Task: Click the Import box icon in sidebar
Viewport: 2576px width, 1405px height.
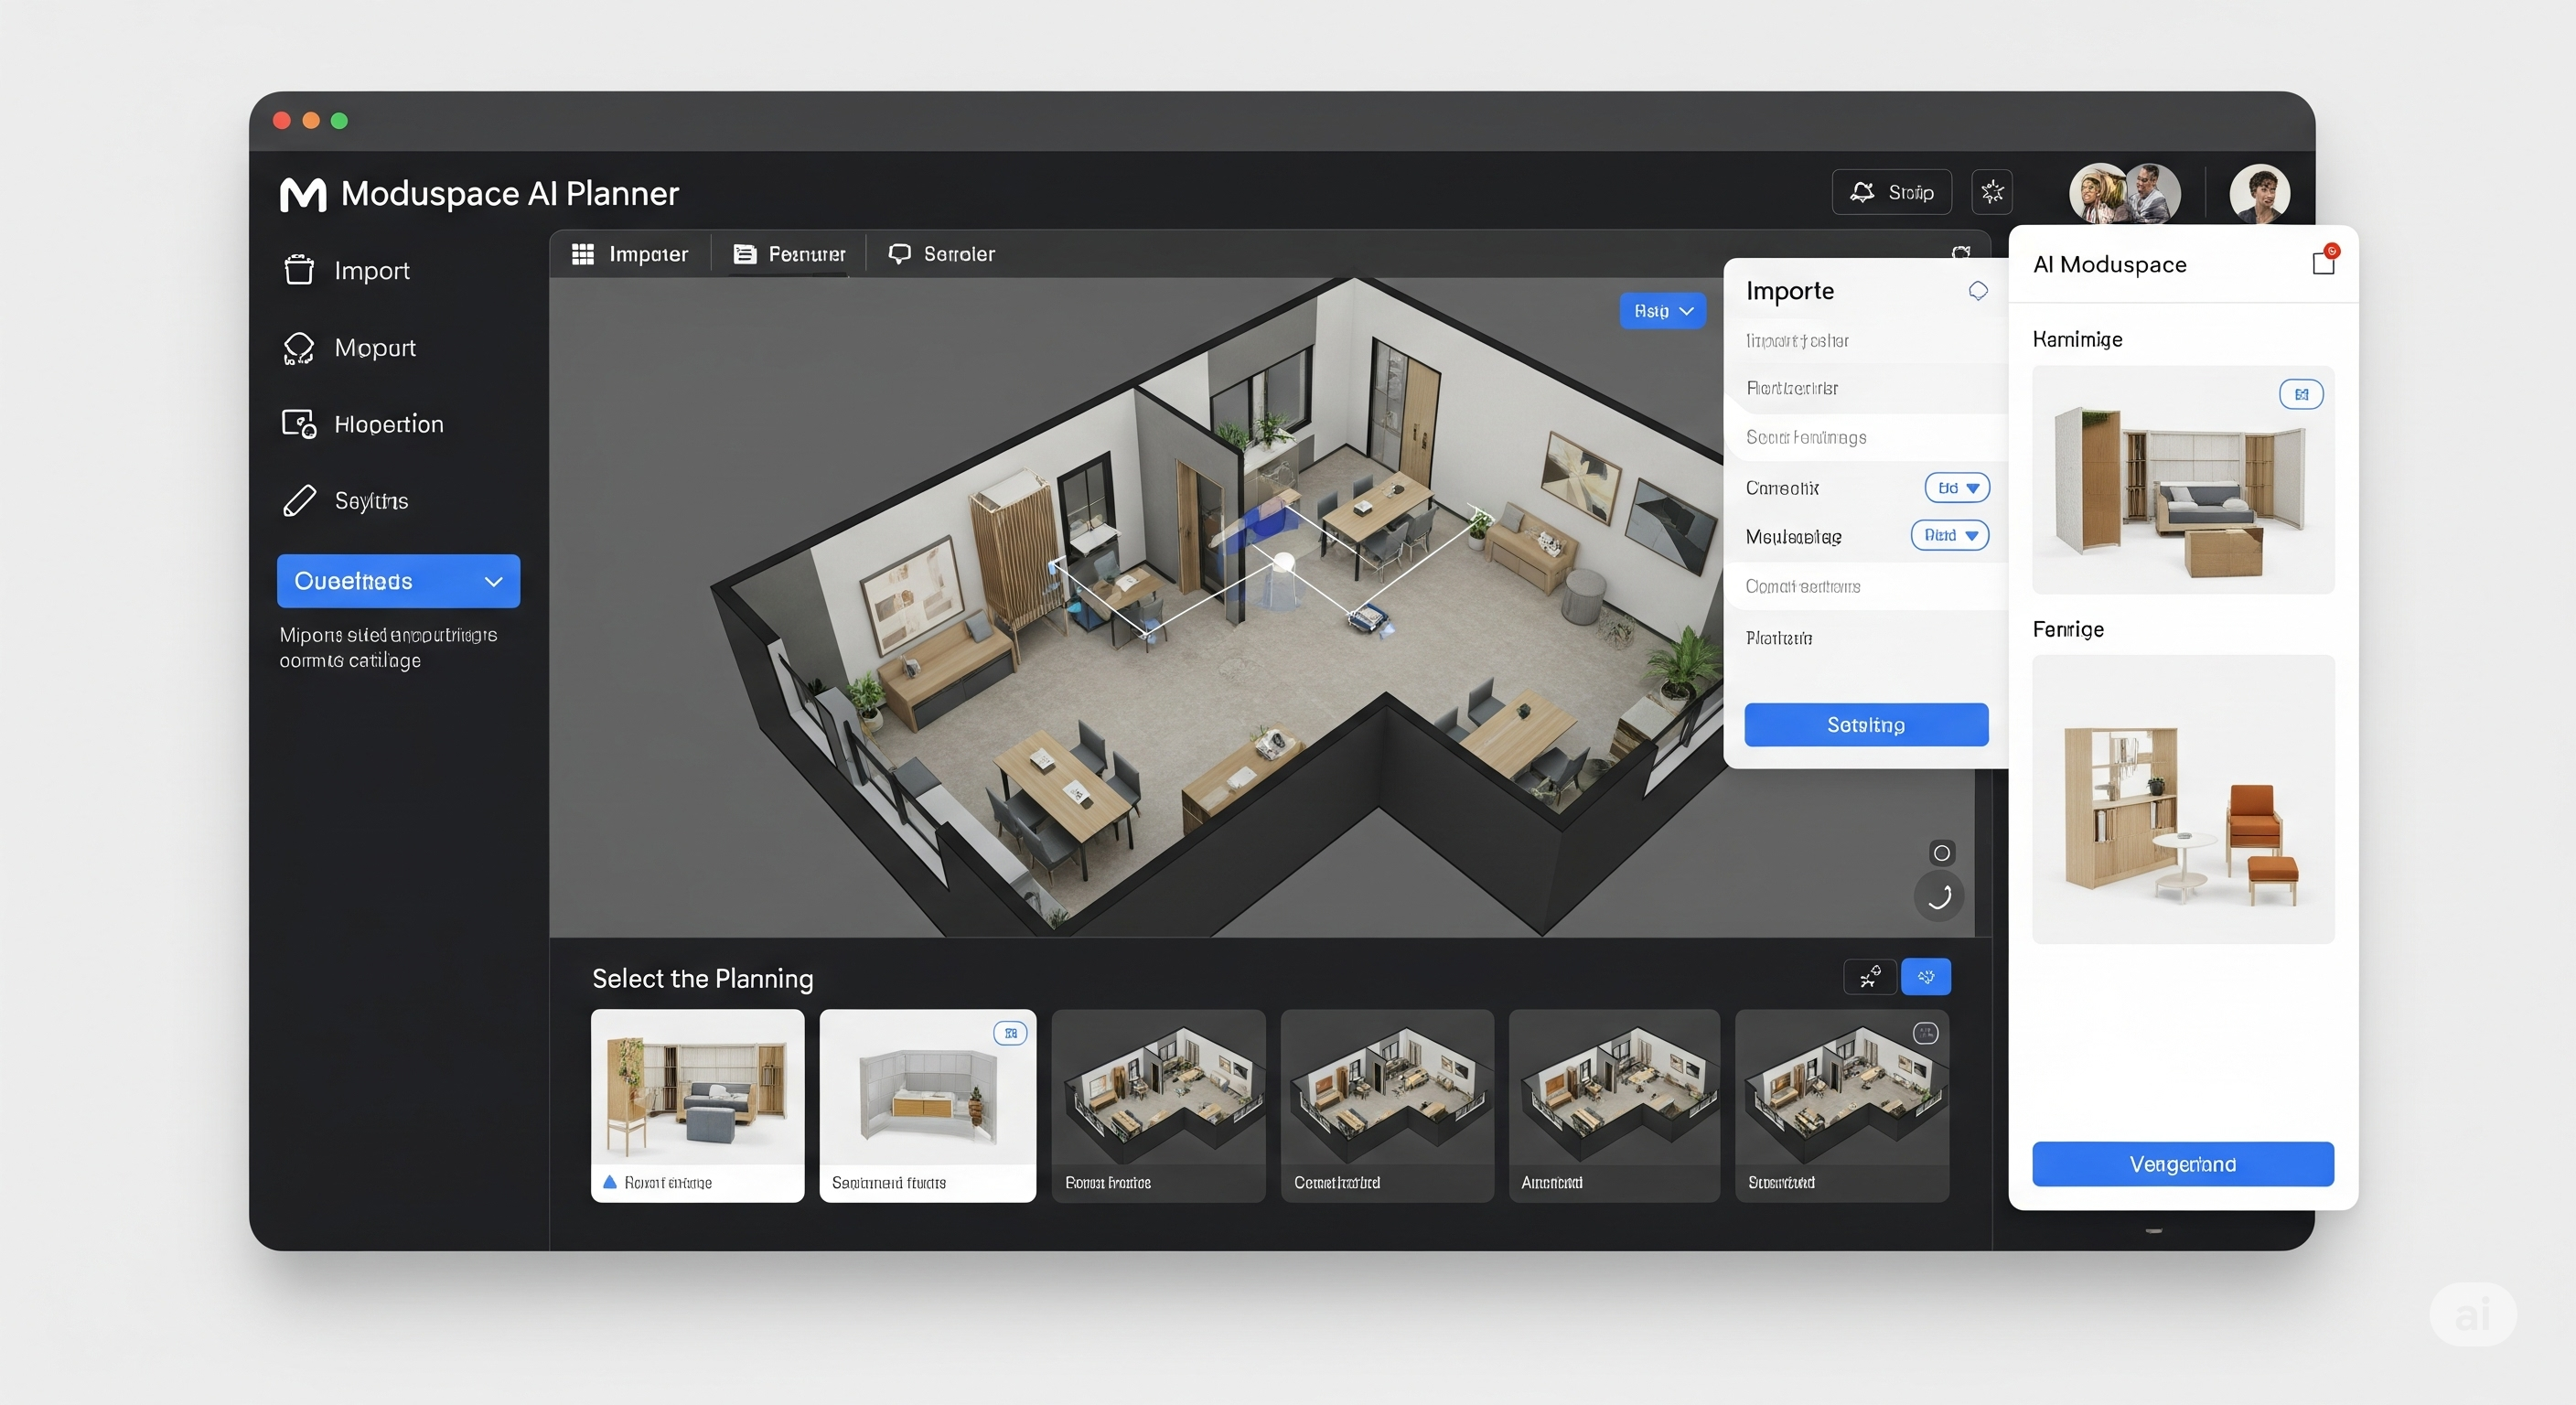Action: 298,270
